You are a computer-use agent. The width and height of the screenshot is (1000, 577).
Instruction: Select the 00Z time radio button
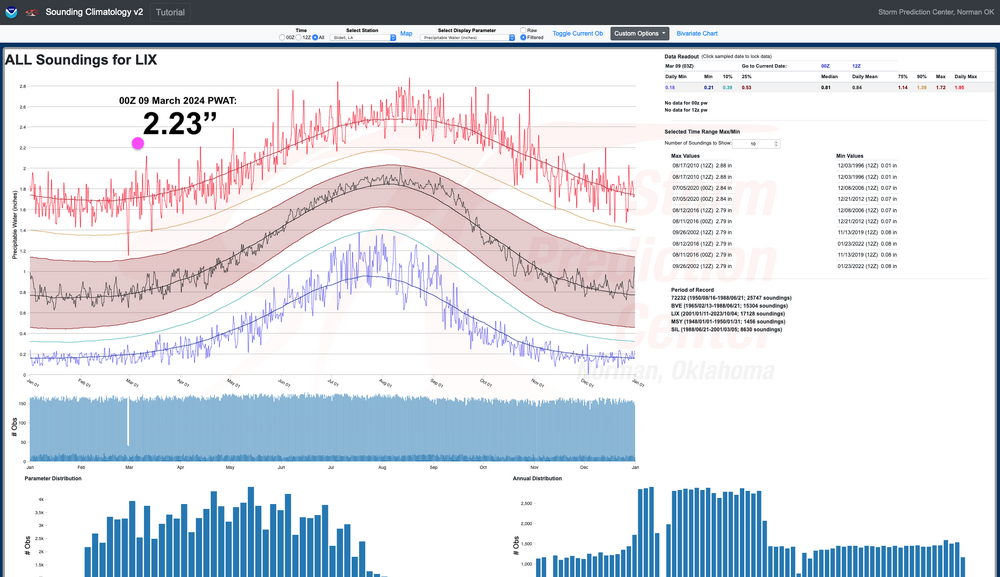[282, 38]
